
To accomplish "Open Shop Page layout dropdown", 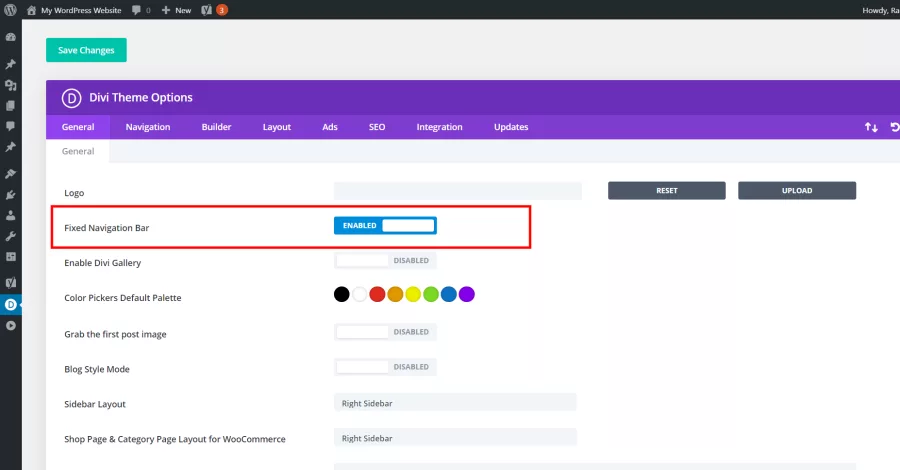I will click(455, 438).
